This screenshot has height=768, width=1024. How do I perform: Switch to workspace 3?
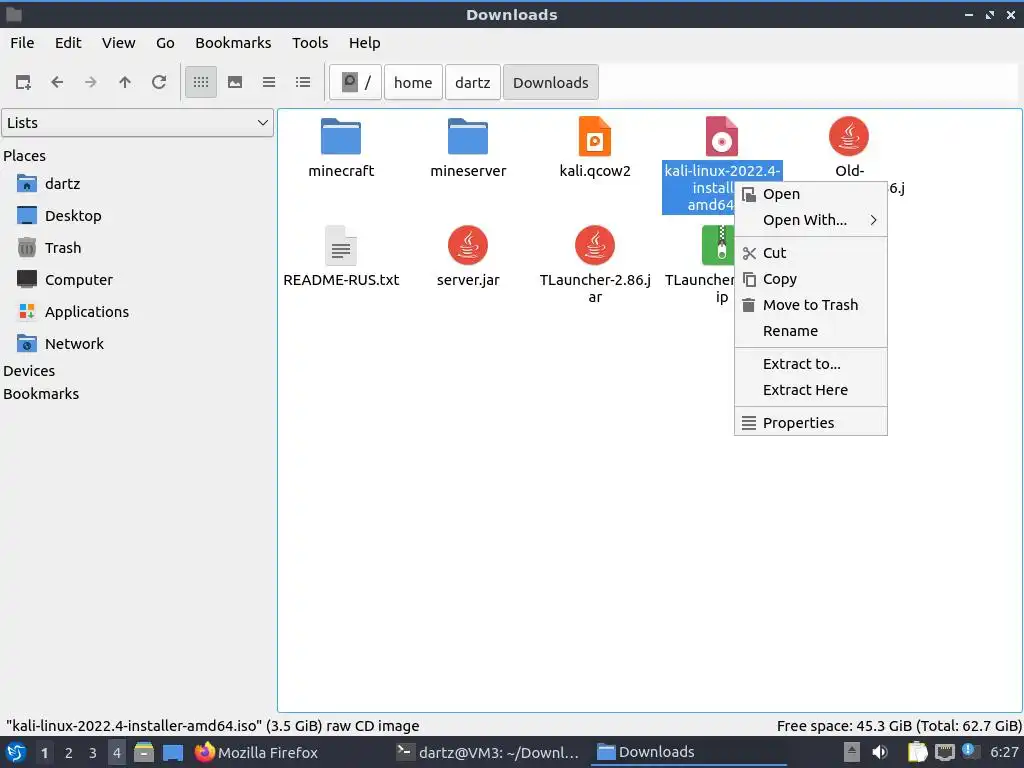pos(93,753)
